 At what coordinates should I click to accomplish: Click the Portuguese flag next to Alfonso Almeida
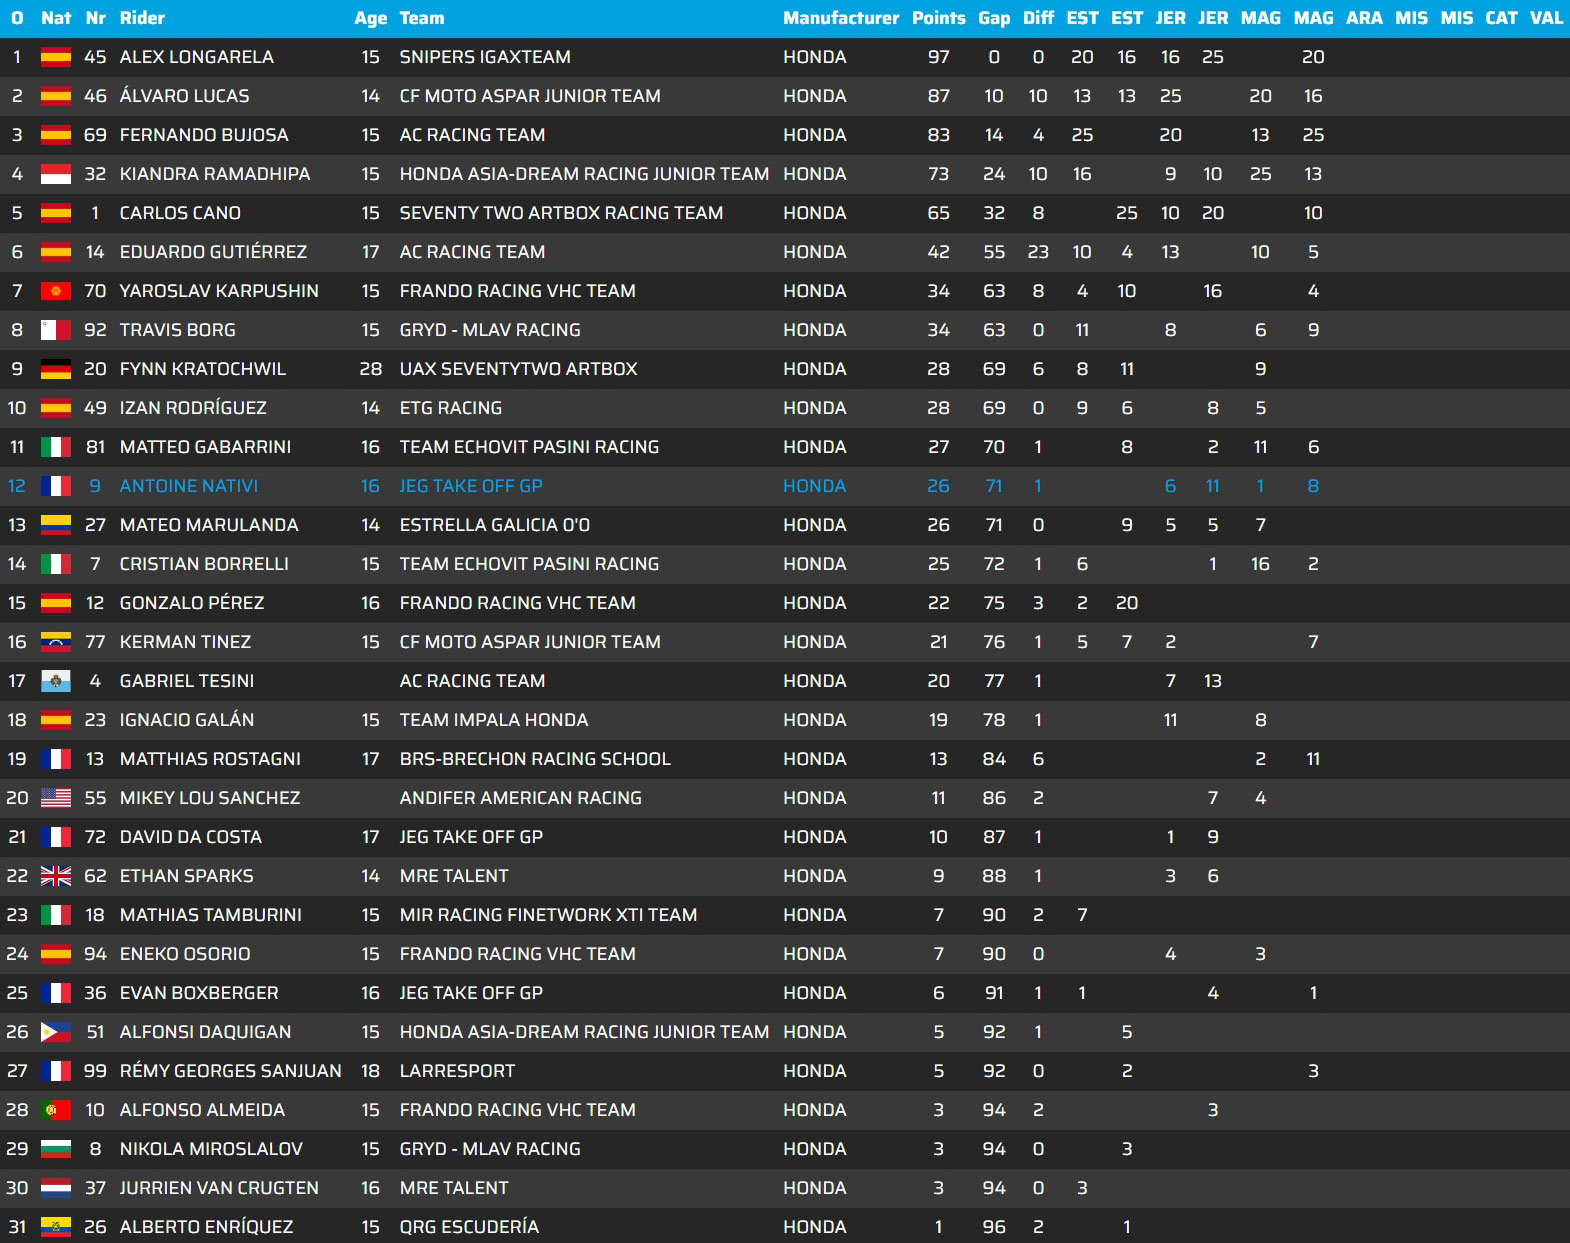55,1111
